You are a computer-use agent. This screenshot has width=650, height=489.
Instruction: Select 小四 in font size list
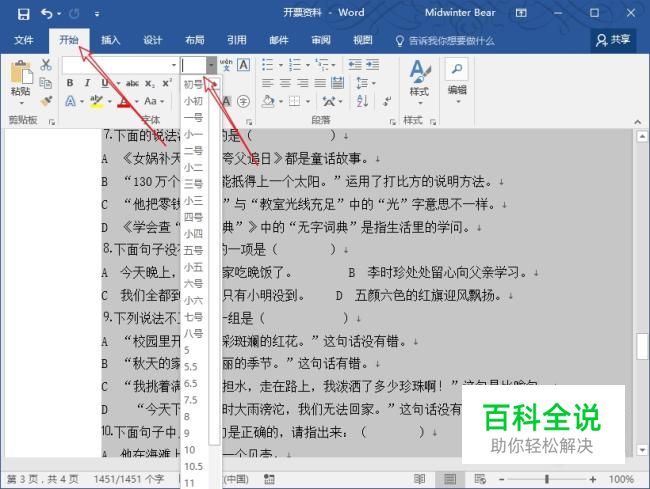(194, 234)
